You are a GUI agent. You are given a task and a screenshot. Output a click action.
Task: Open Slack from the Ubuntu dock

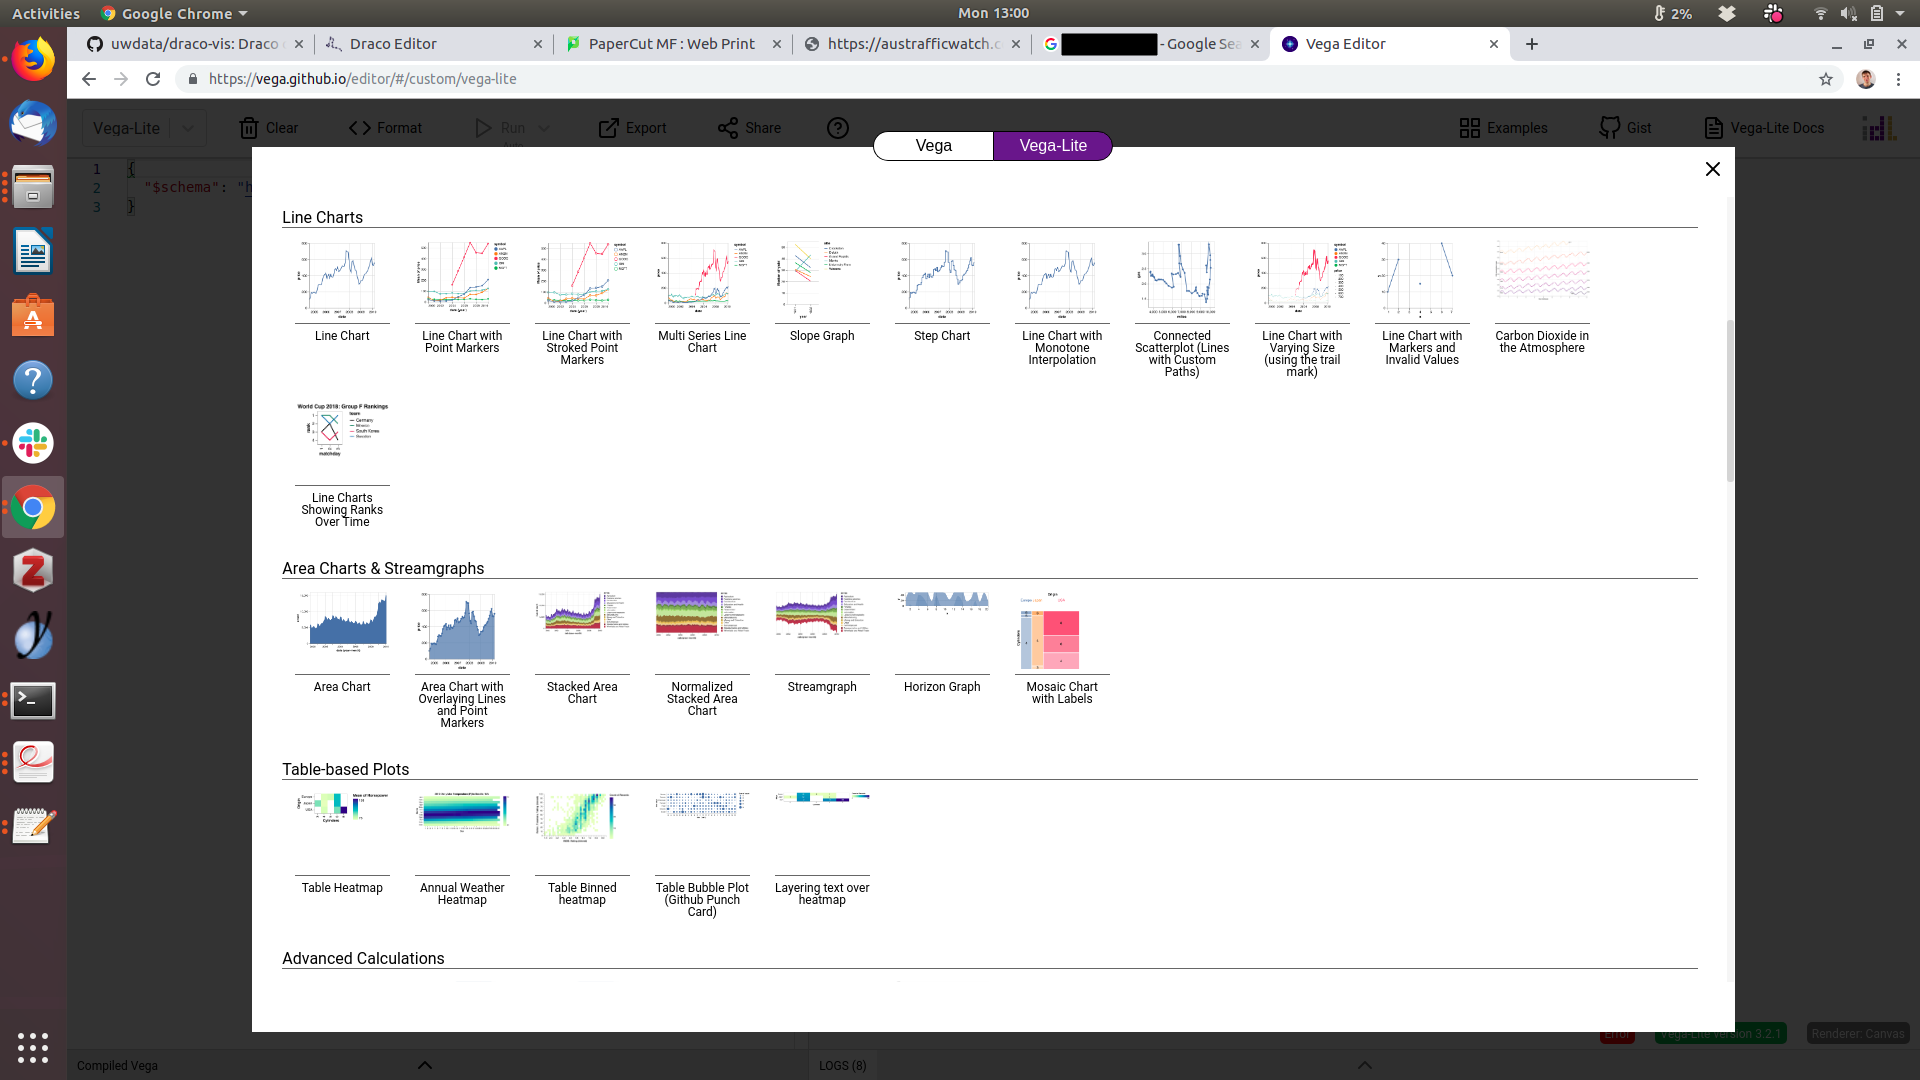click(33, 444)
